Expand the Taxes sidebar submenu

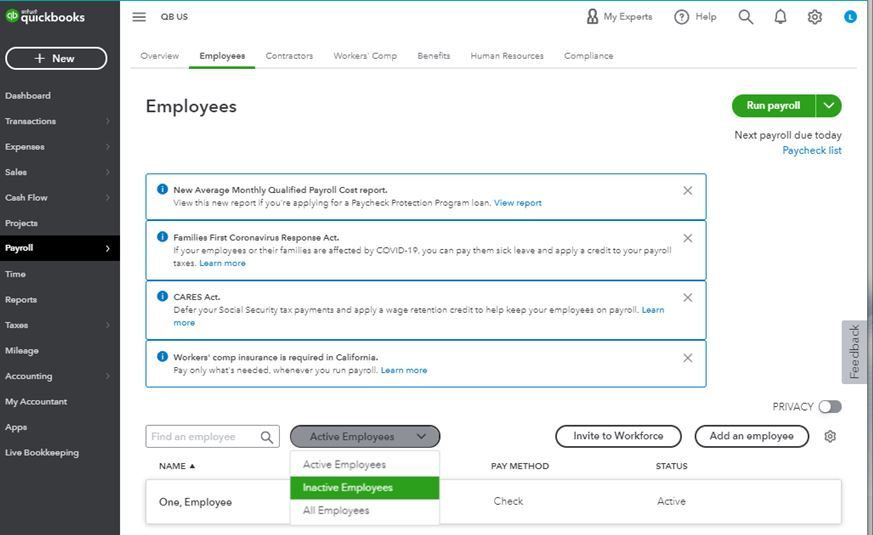(x=108, y=325)
